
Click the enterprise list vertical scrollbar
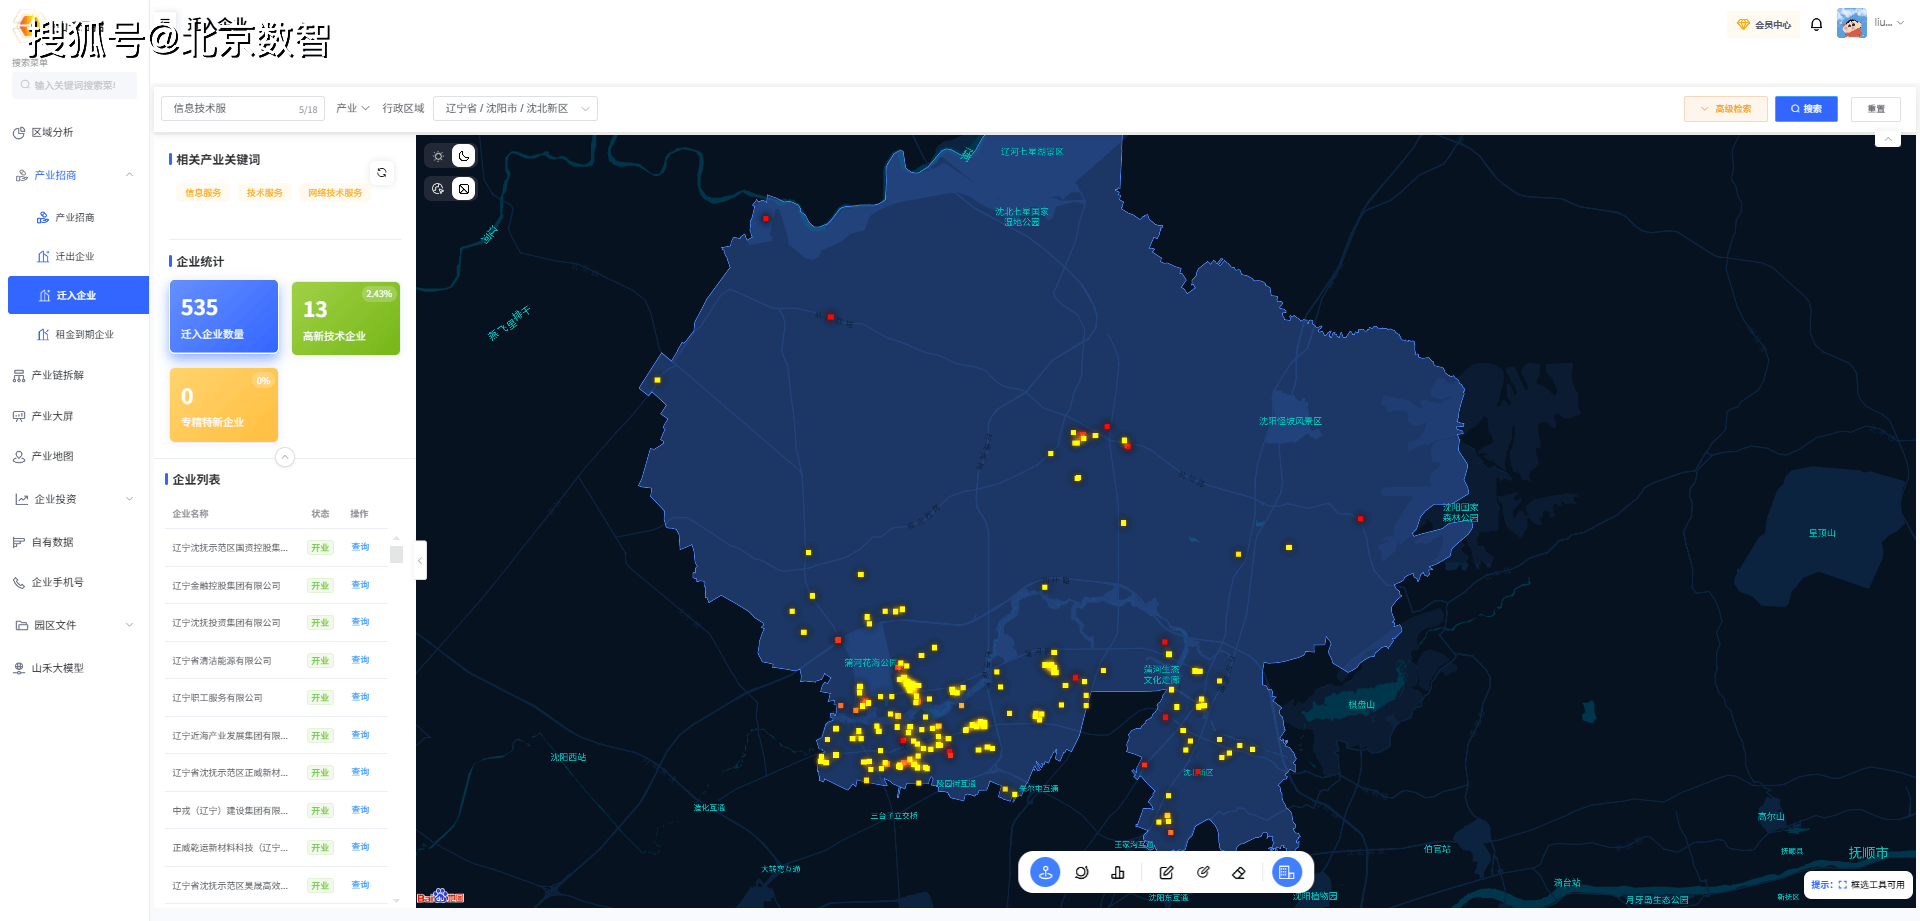397,554
